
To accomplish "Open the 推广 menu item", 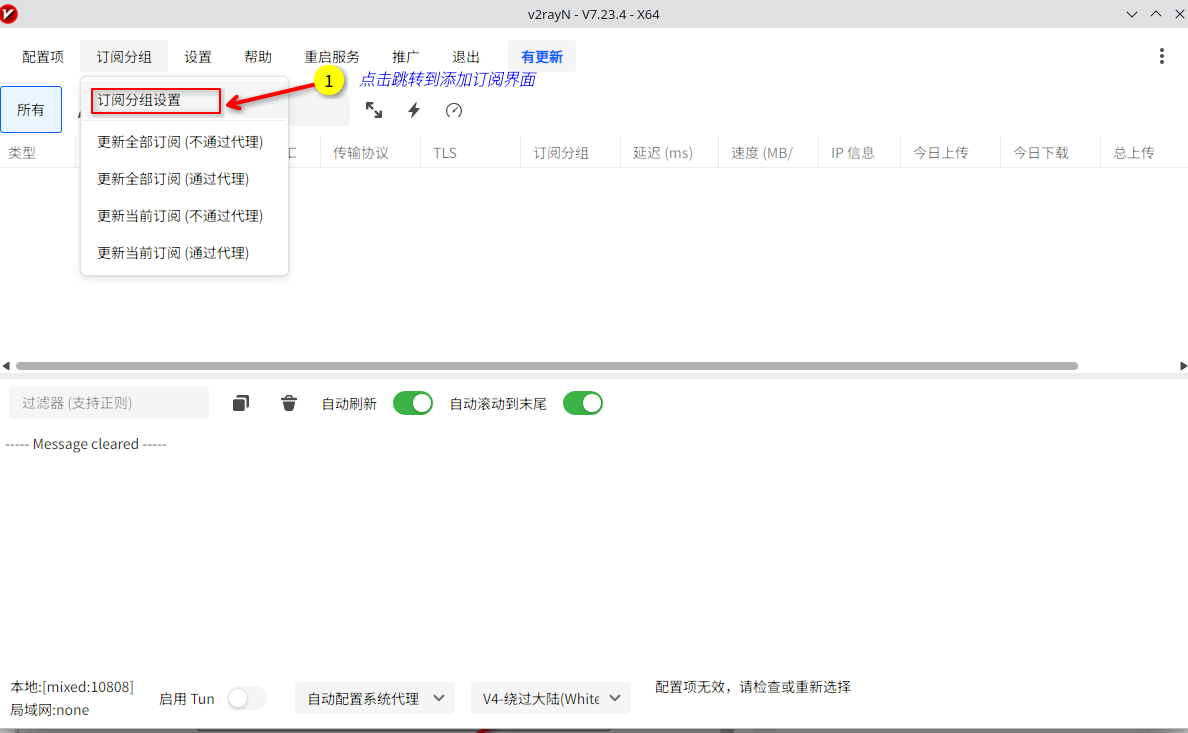I will pyautogui.click(x=405, y=57).
